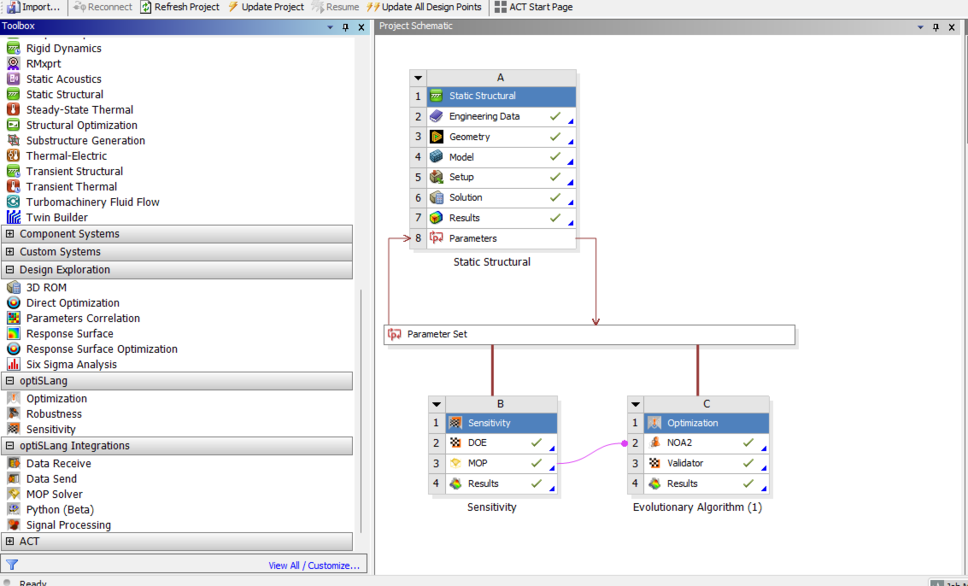Open the Toolbox panel options dropdown

tap(330, 27)
